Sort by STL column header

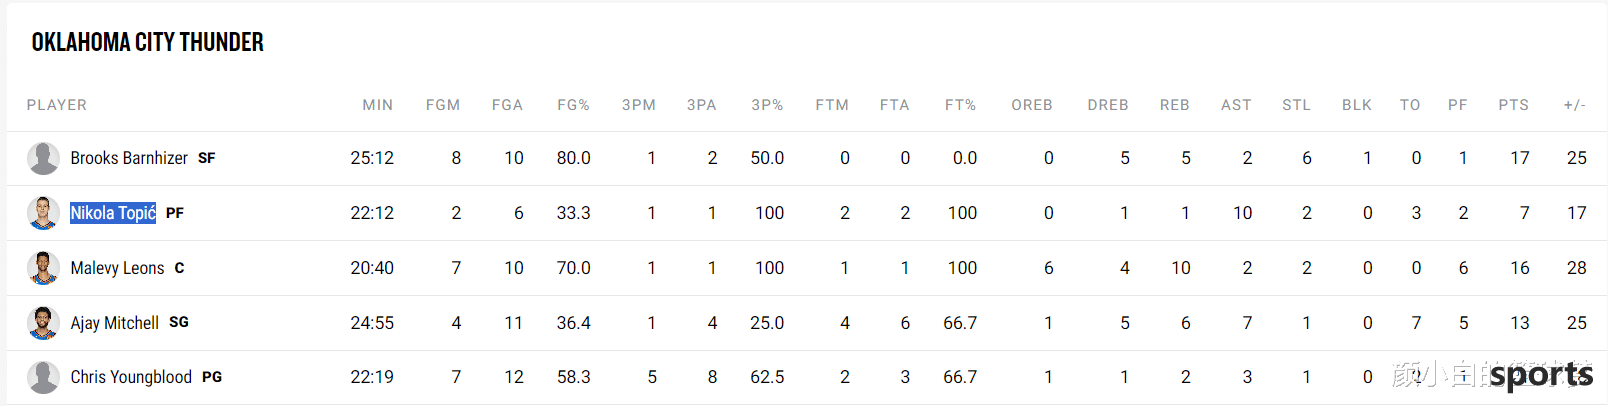[x=1297, y=105]
